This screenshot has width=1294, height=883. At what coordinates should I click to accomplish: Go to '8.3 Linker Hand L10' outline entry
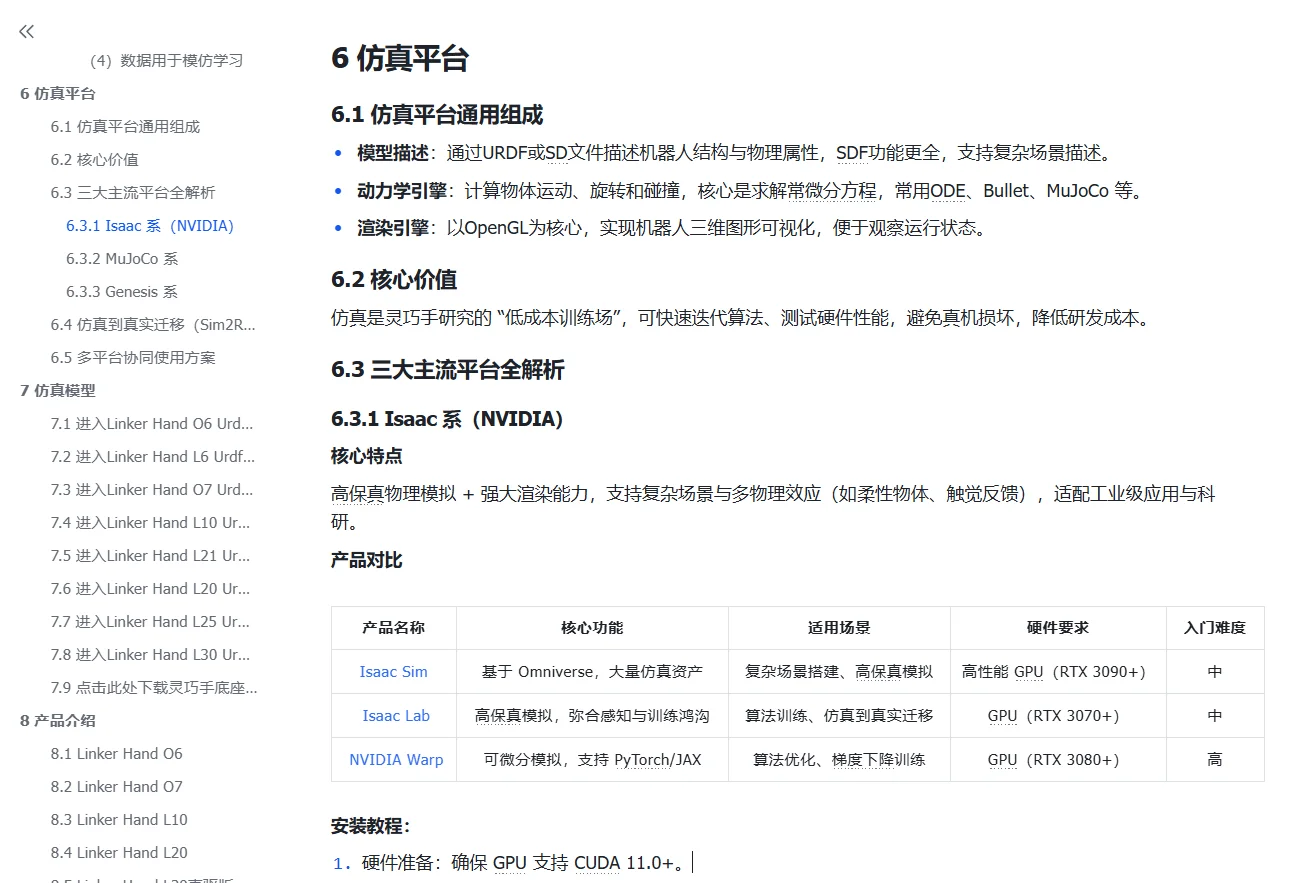click(x=119, y=819)
